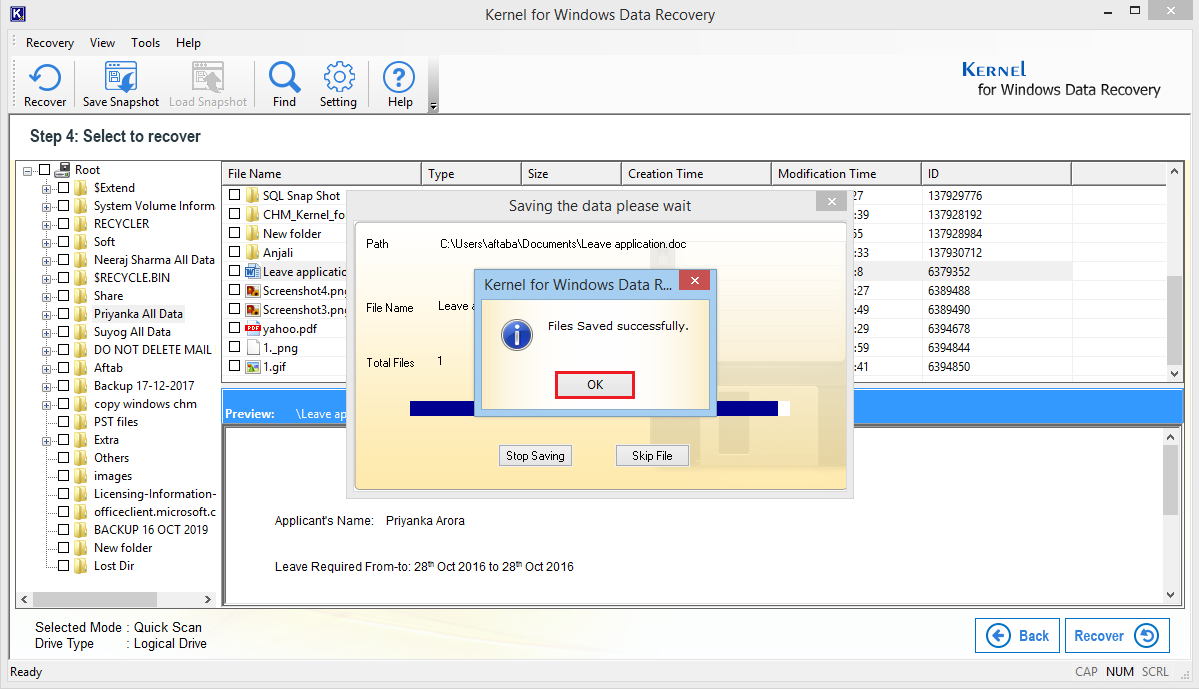Expand the Soft folder node
This screenshot has height=689, width=1199.
pos(47,243)
